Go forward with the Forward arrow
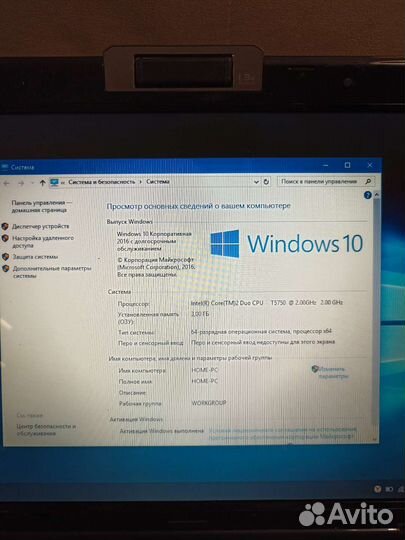The width and height of the screenshot is (405, 540). coord(21,184)
